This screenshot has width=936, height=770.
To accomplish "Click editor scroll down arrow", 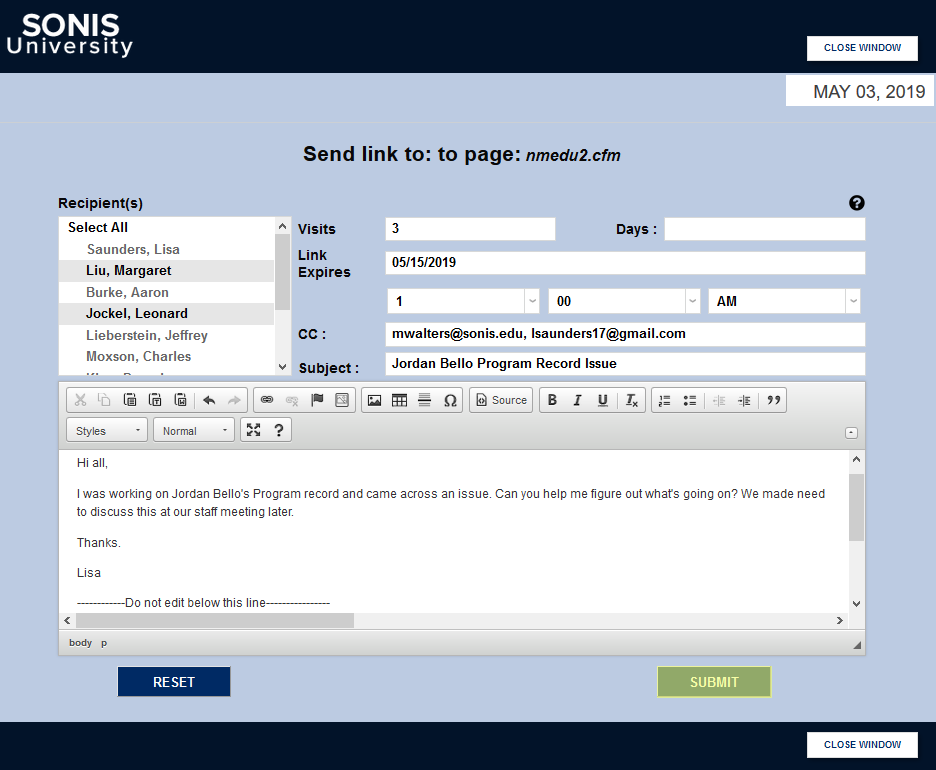I will 856,603.
